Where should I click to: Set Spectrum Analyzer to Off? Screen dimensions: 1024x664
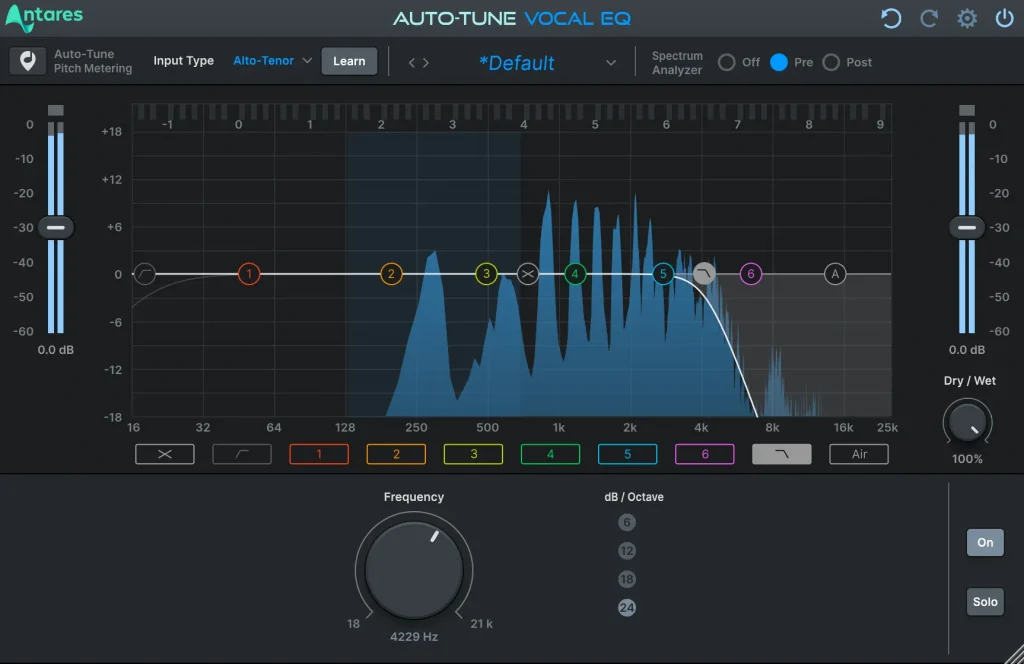(727, 62)
